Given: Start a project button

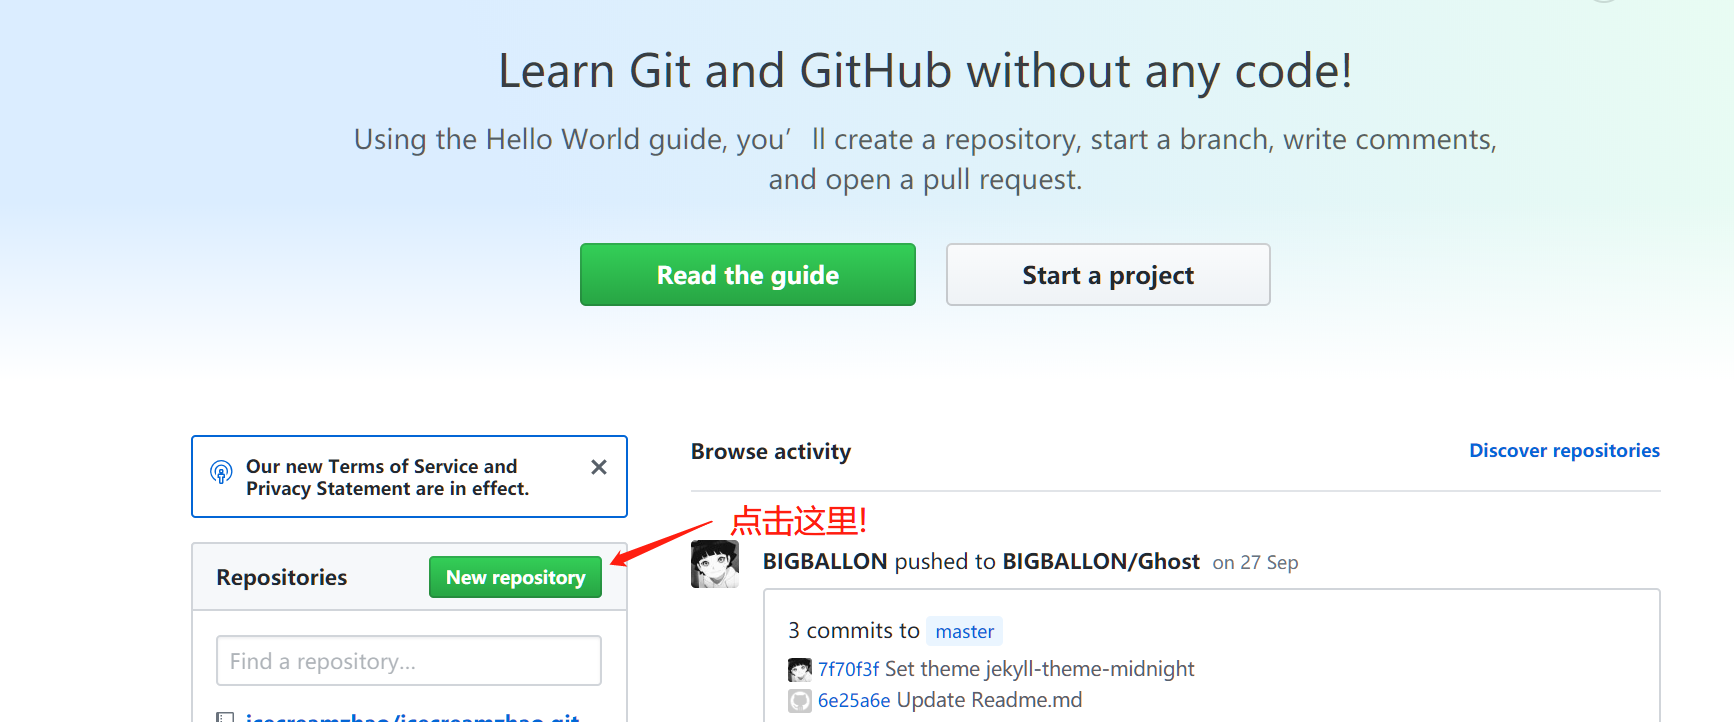Looking at the screenshot, I should (x=1108, y=275).
